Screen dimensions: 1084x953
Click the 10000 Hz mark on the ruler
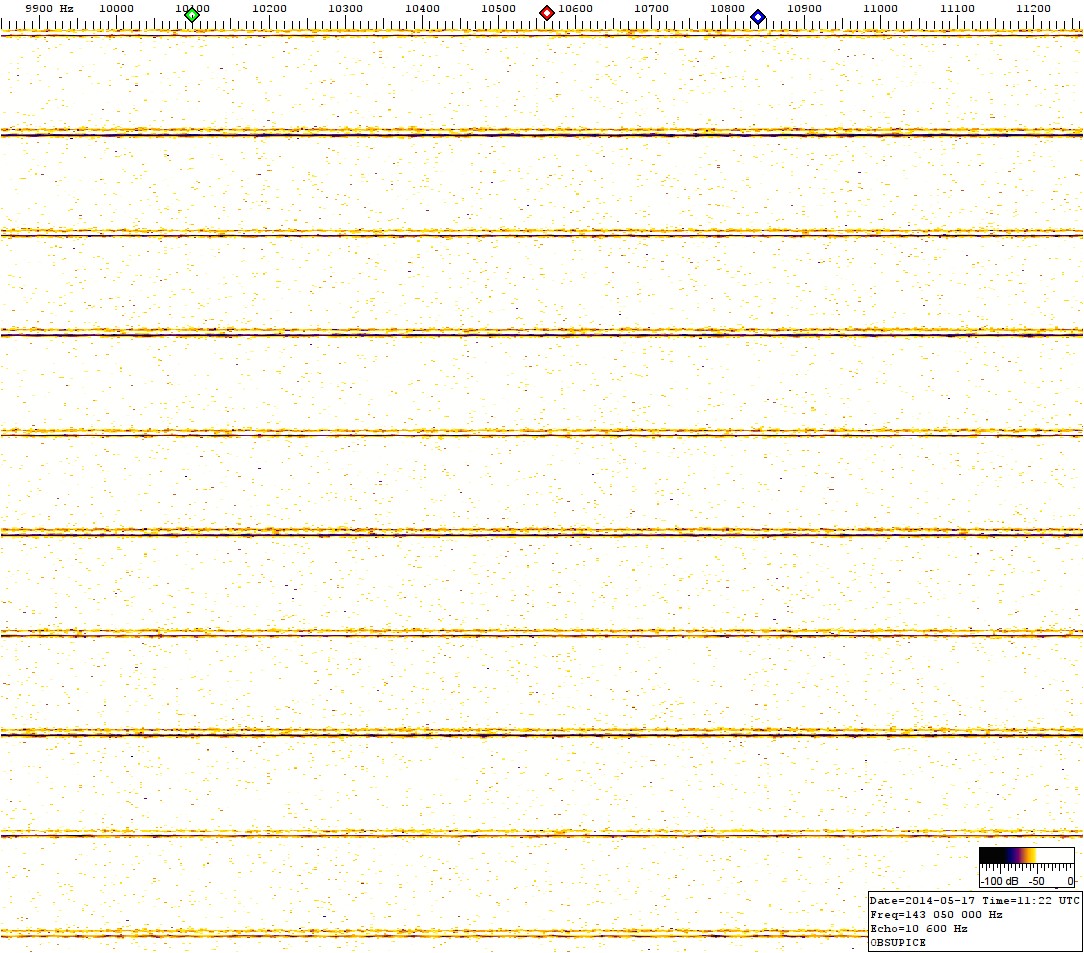(117, 8)
